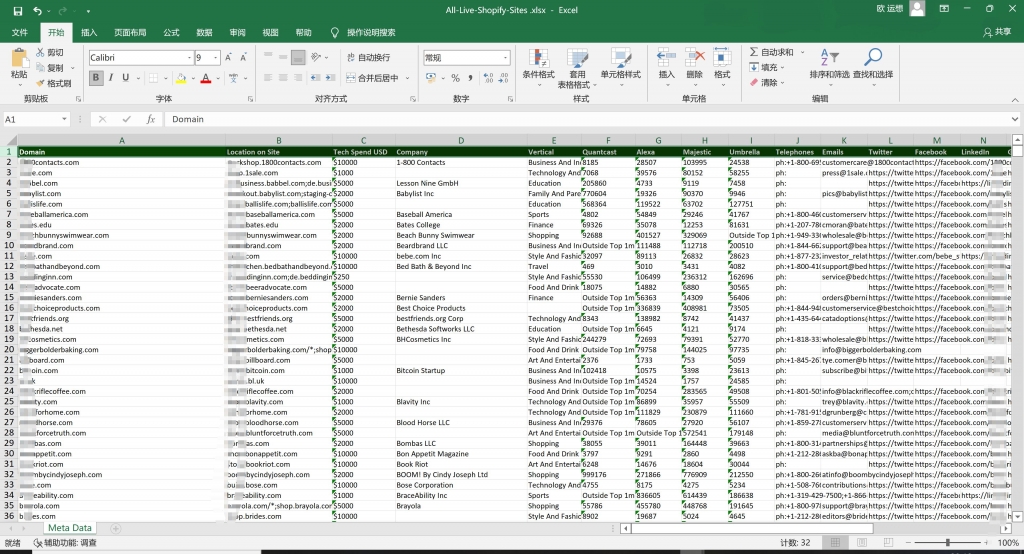Open the font size dropdown
This screenshot has width=1024, height=554.
[x=216, y=57]
